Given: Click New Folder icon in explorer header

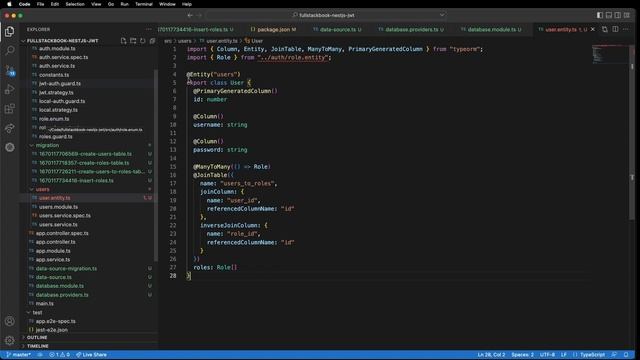Looking at the screenshot, I should click(133, 41).
